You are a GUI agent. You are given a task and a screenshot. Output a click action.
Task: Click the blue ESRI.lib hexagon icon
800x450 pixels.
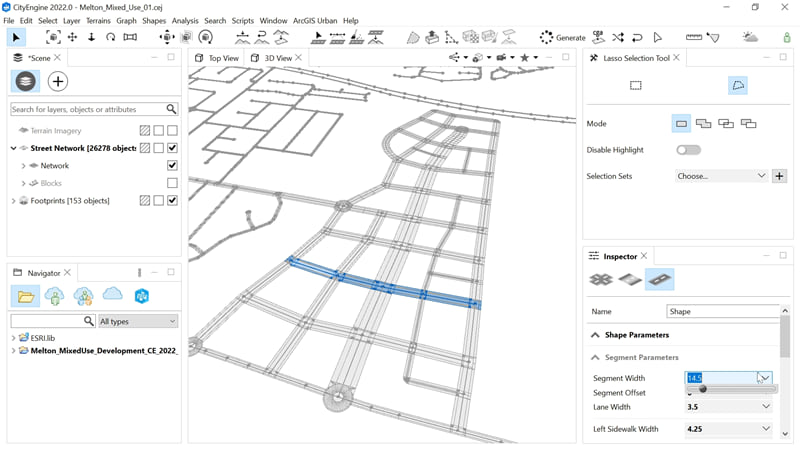pos(142,296)
